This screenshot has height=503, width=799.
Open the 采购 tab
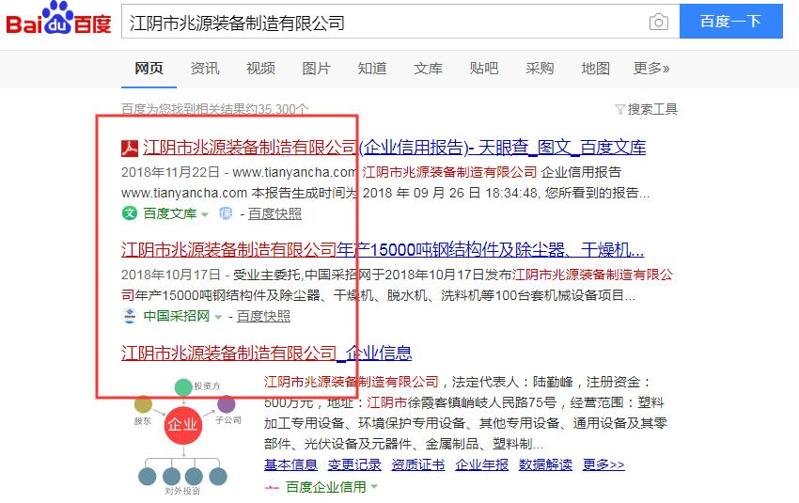[540, 68]
